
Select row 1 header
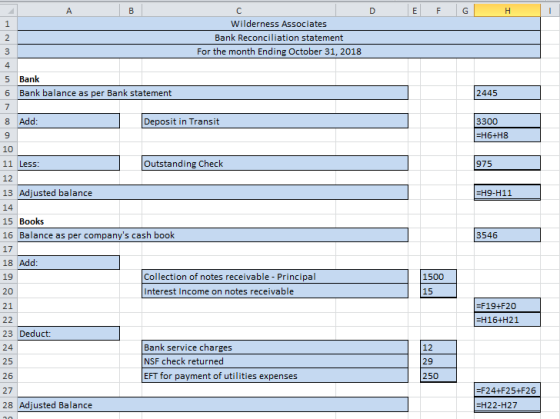click(x=9, y=24)
